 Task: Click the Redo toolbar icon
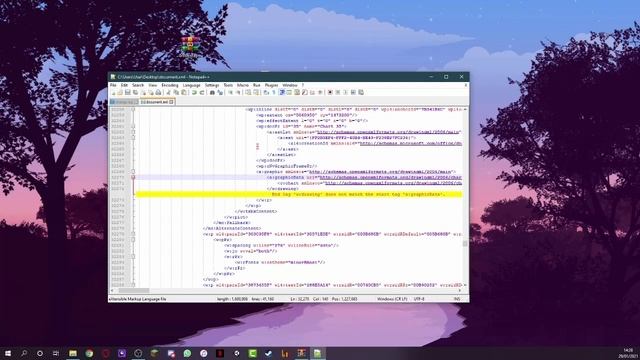coord(202,93)
